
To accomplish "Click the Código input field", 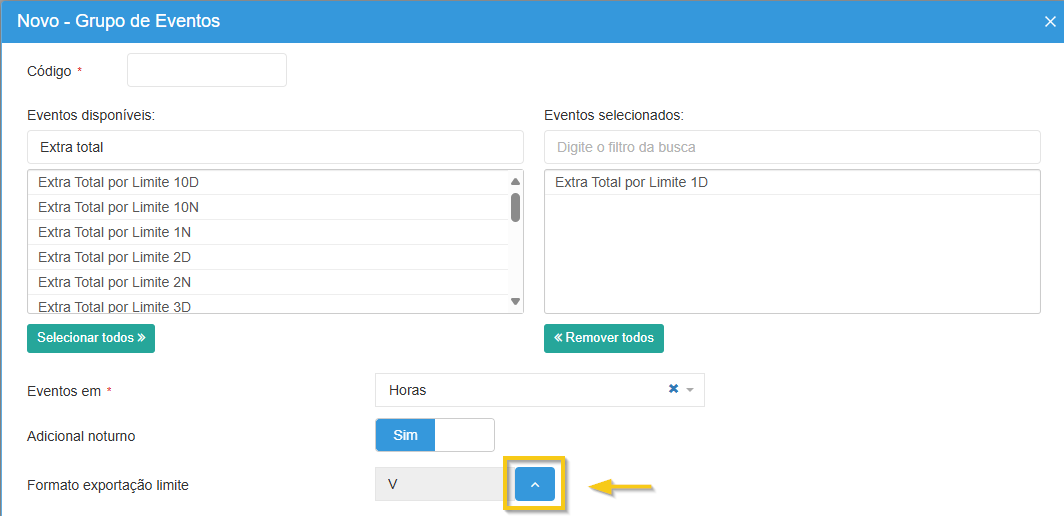I will [206, 71].
